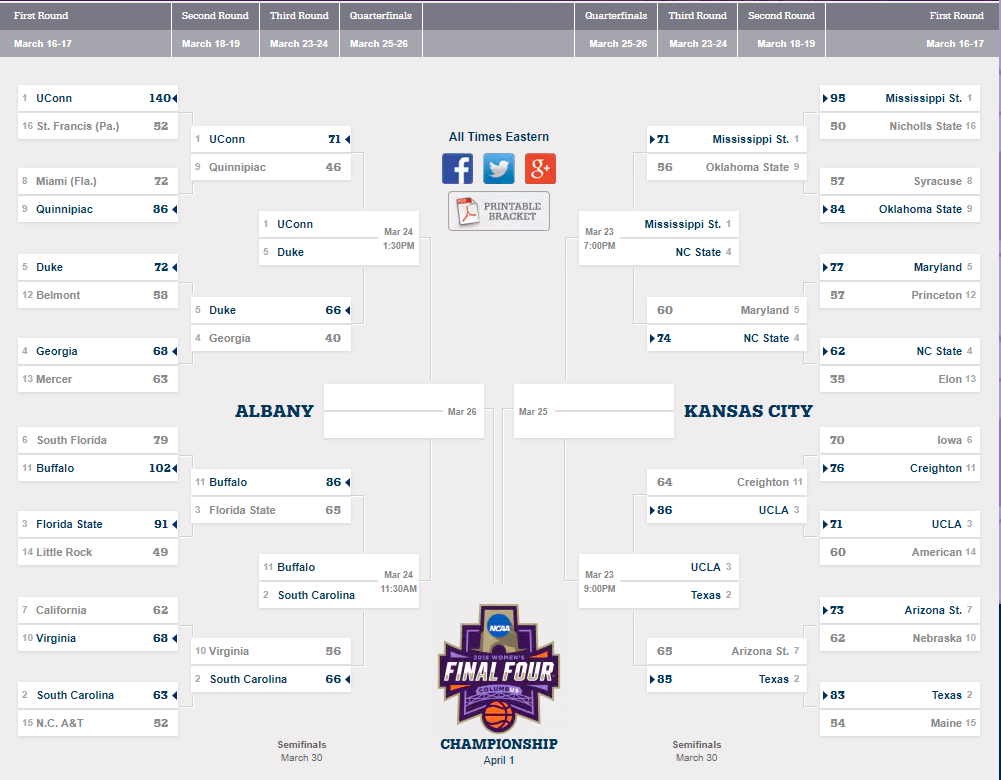The width and height of the screenshot is (1001, 780).
Task: Click the Twitter share icon
Action: (499, 169)
